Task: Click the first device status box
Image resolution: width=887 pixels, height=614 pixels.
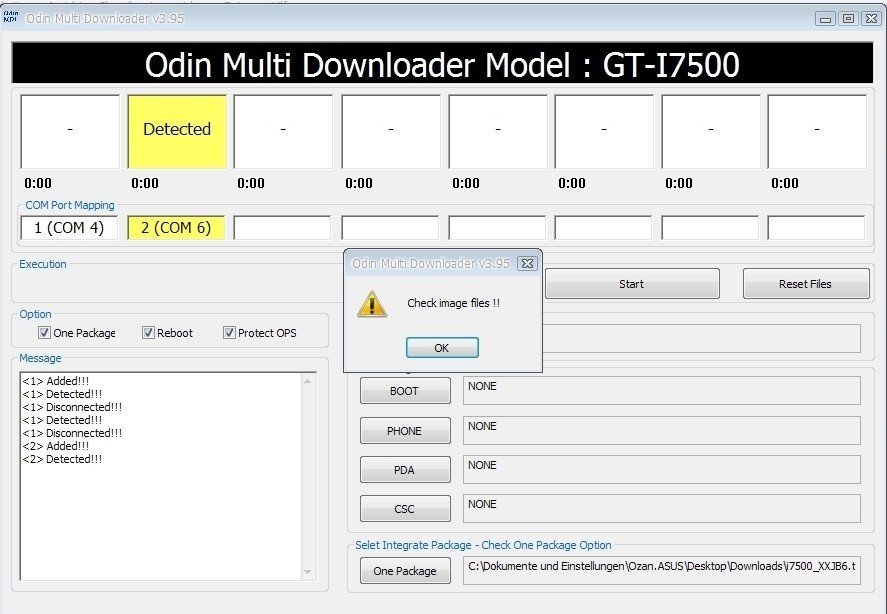Action: pos(70,131)
